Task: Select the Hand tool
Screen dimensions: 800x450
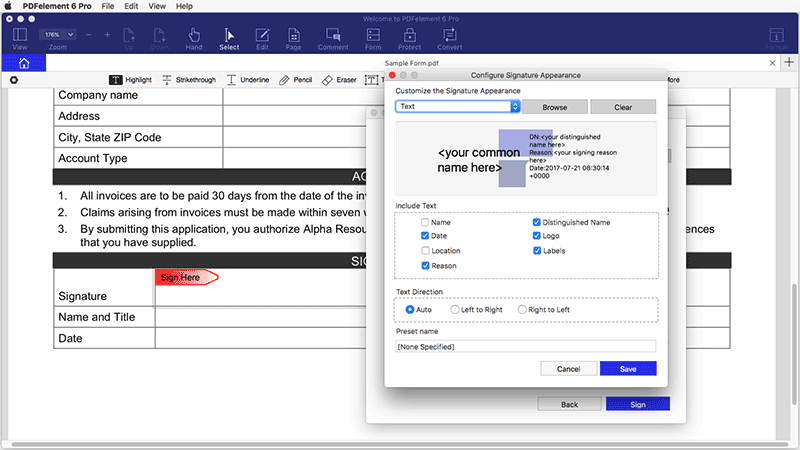Action: 194,39
